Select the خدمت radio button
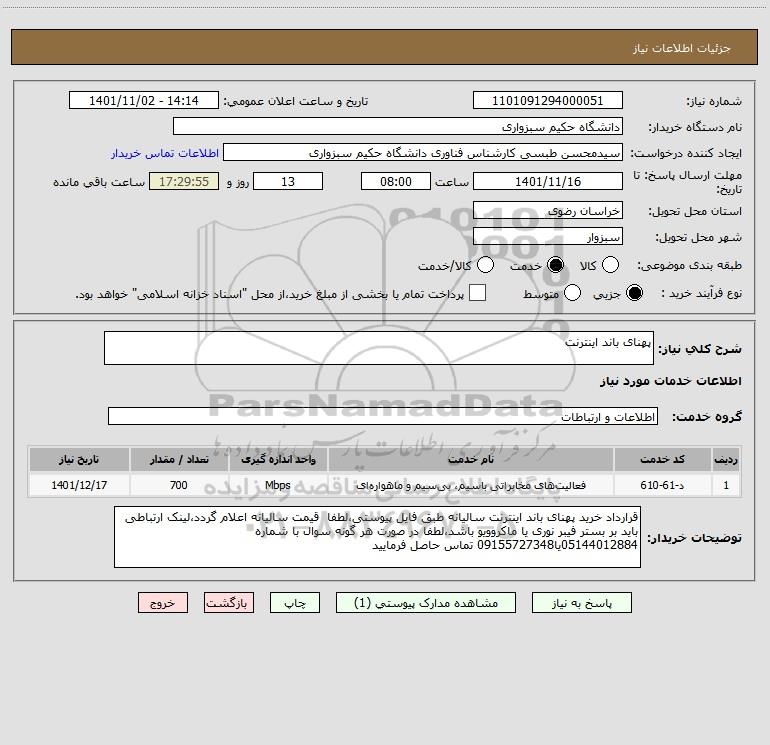 [x=555, y=265]
